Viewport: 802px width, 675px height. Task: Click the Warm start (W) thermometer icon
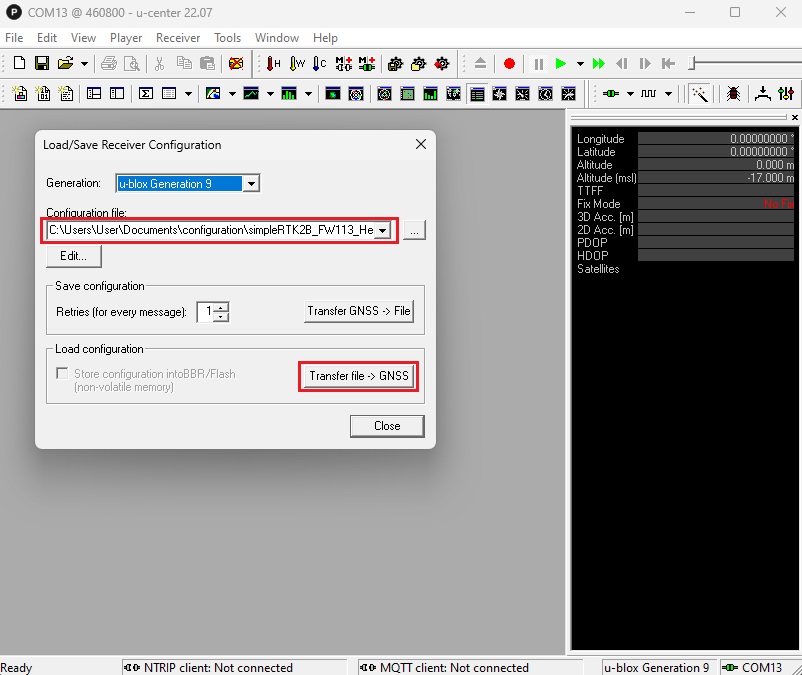coord(297,64)
